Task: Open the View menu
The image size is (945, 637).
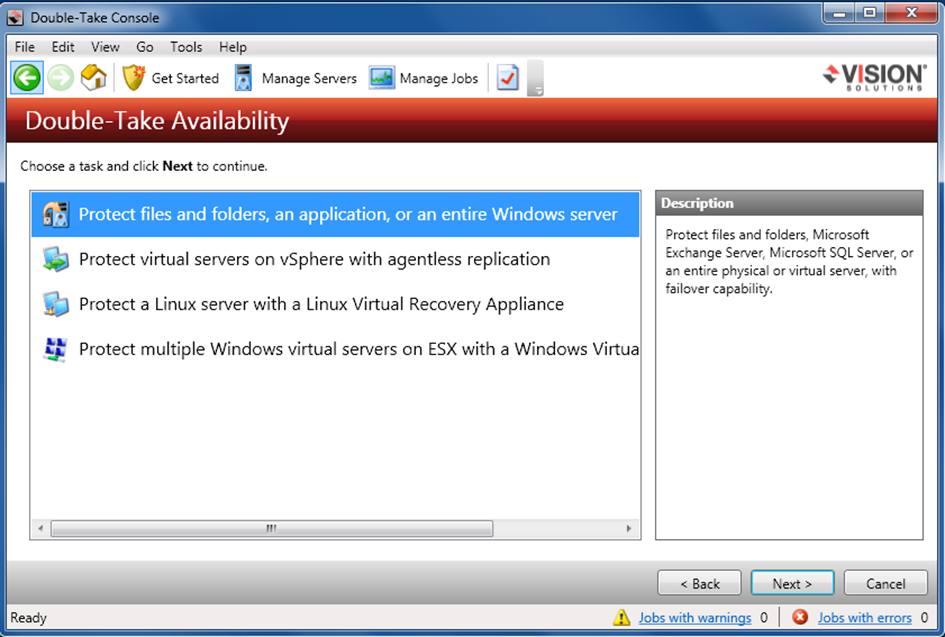Action: pyautogui.click(x=105, y=47)
